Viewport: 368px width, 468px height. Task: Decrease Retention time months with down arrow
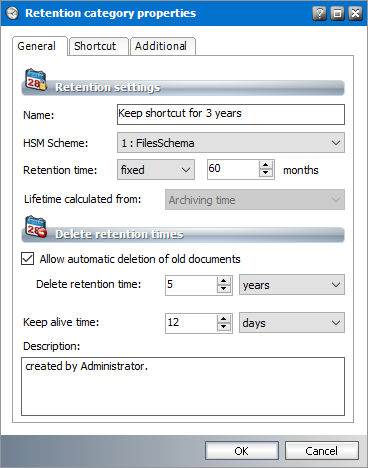tap(266, 173)
